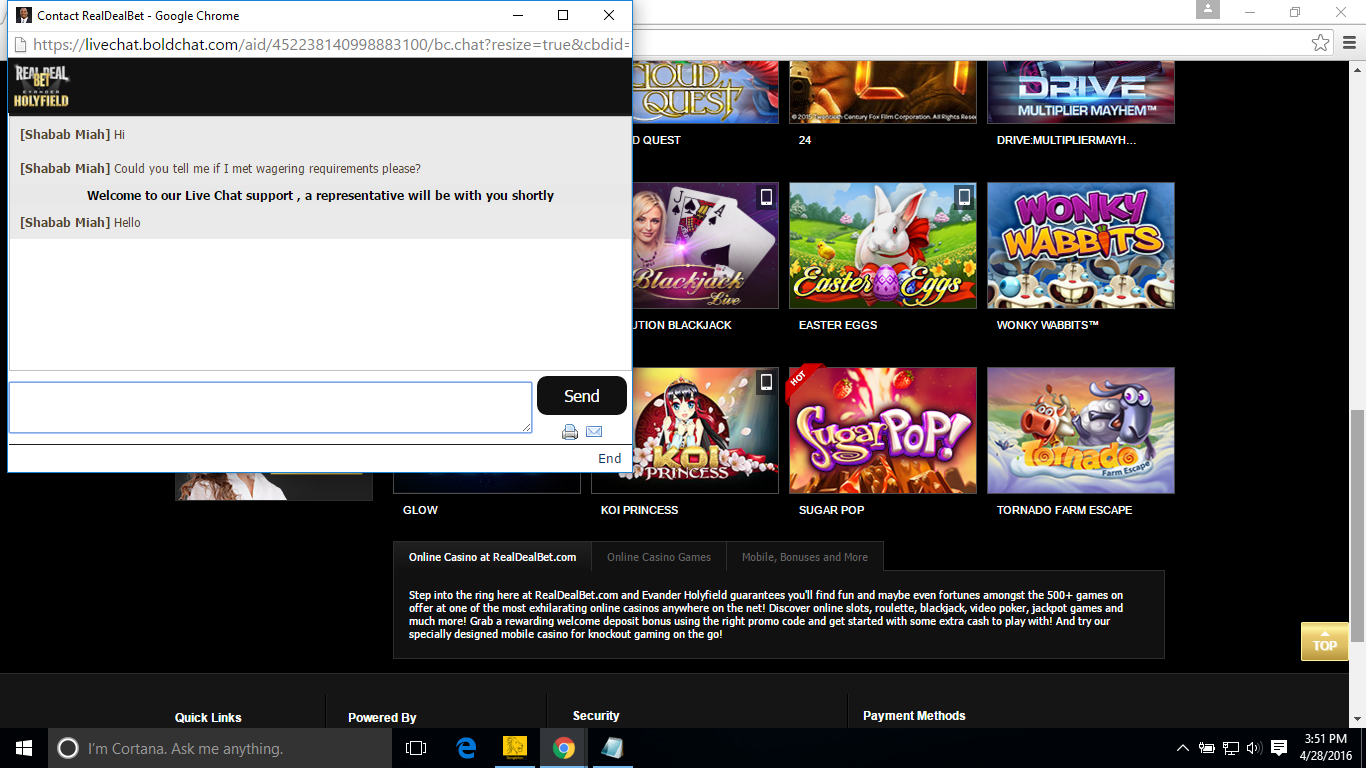Open the Mobile, Bonuses and More tab
Image resolution: width=1366 pixels, height=768 pixels.
(805, 557)
